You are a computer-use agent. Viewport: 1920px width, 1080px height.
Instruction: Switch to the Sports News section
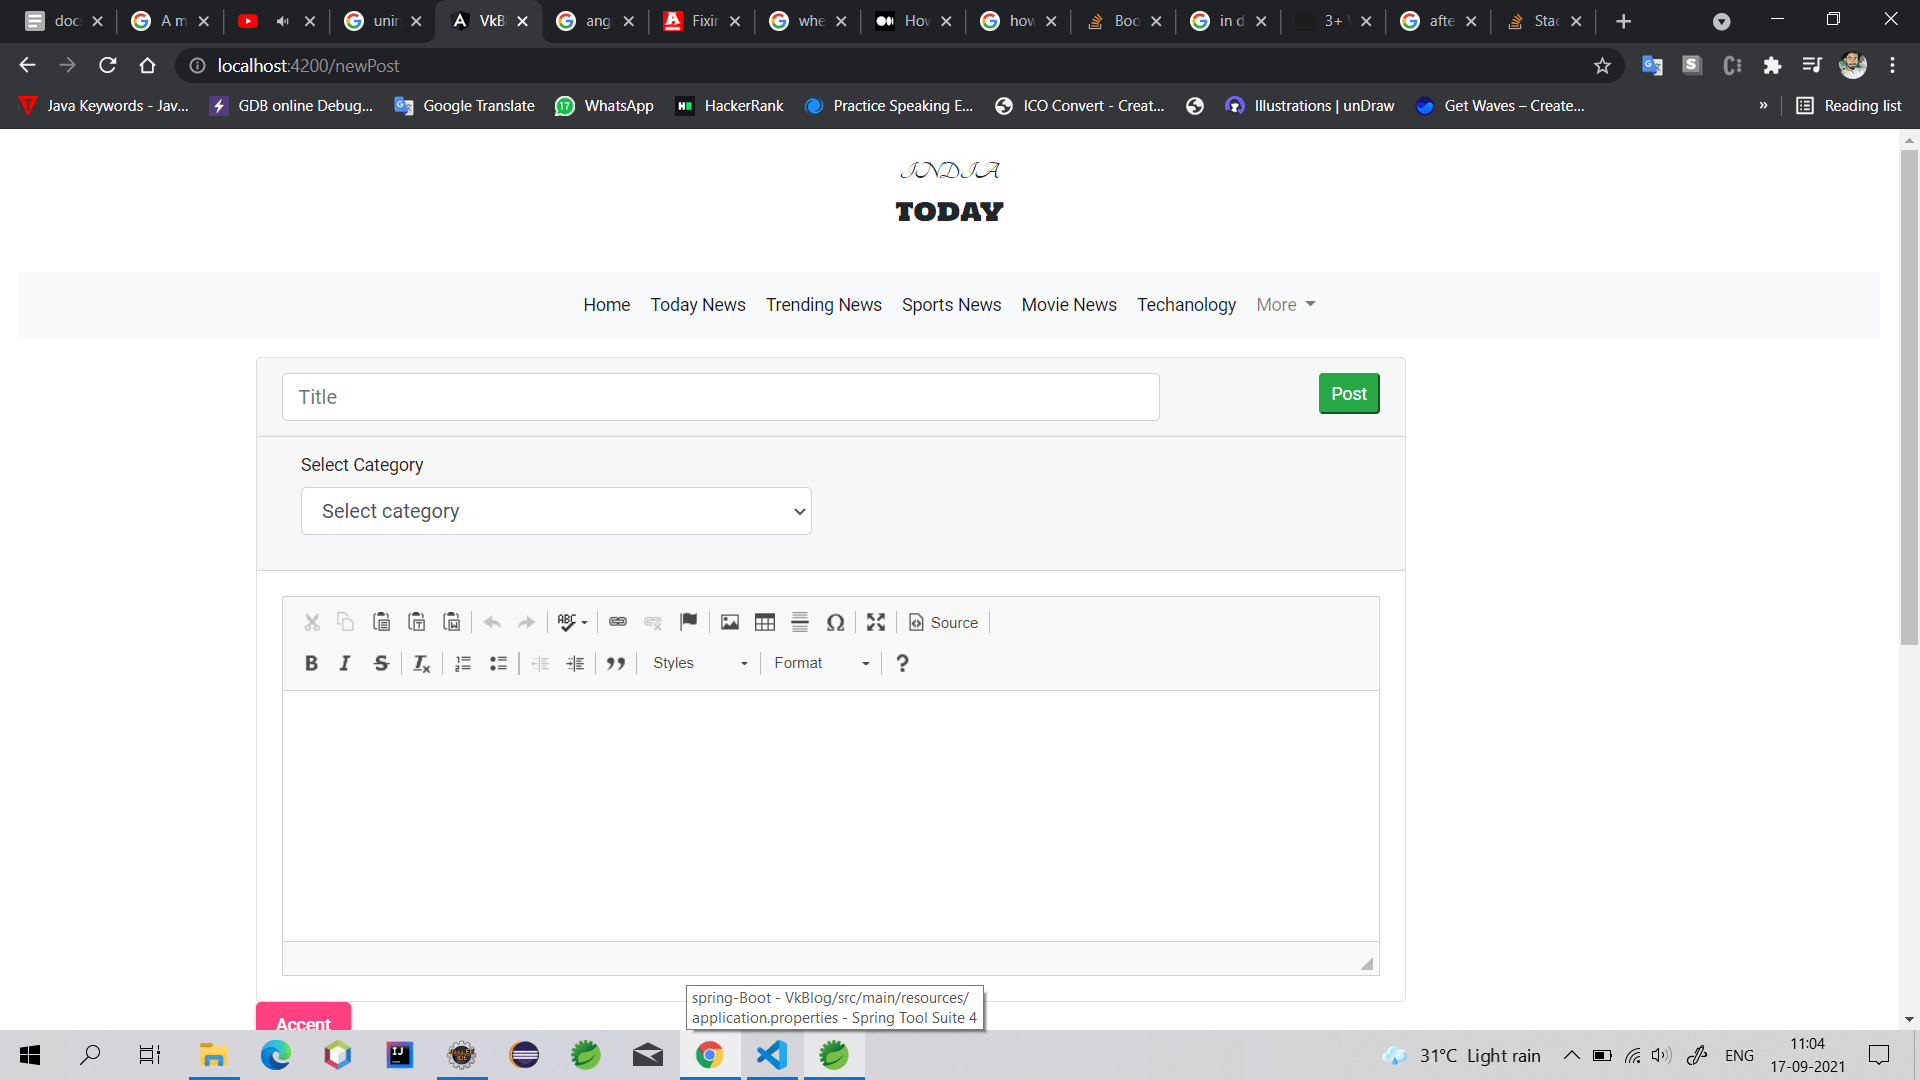click(951, 305)
